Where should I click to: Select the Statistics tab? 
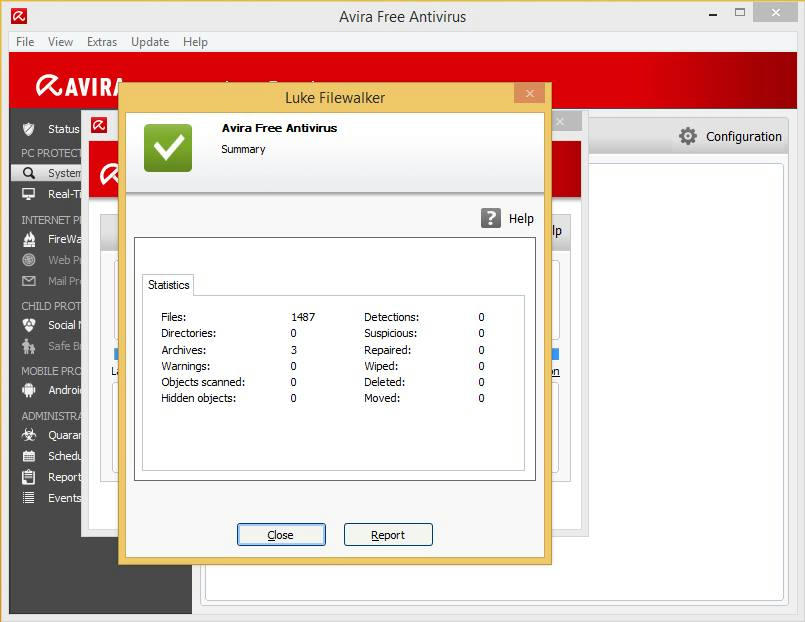point(168,285)
